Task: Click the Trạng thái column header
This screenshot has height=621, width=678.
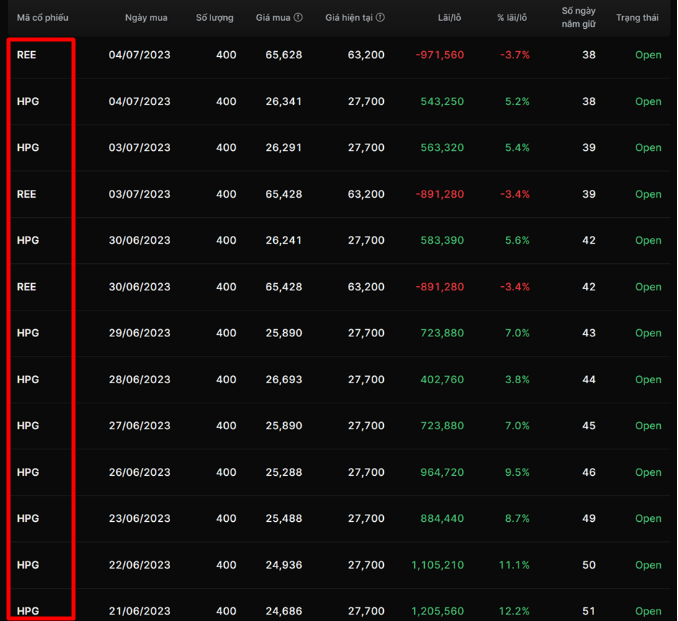Action: (x=637, y=18)
